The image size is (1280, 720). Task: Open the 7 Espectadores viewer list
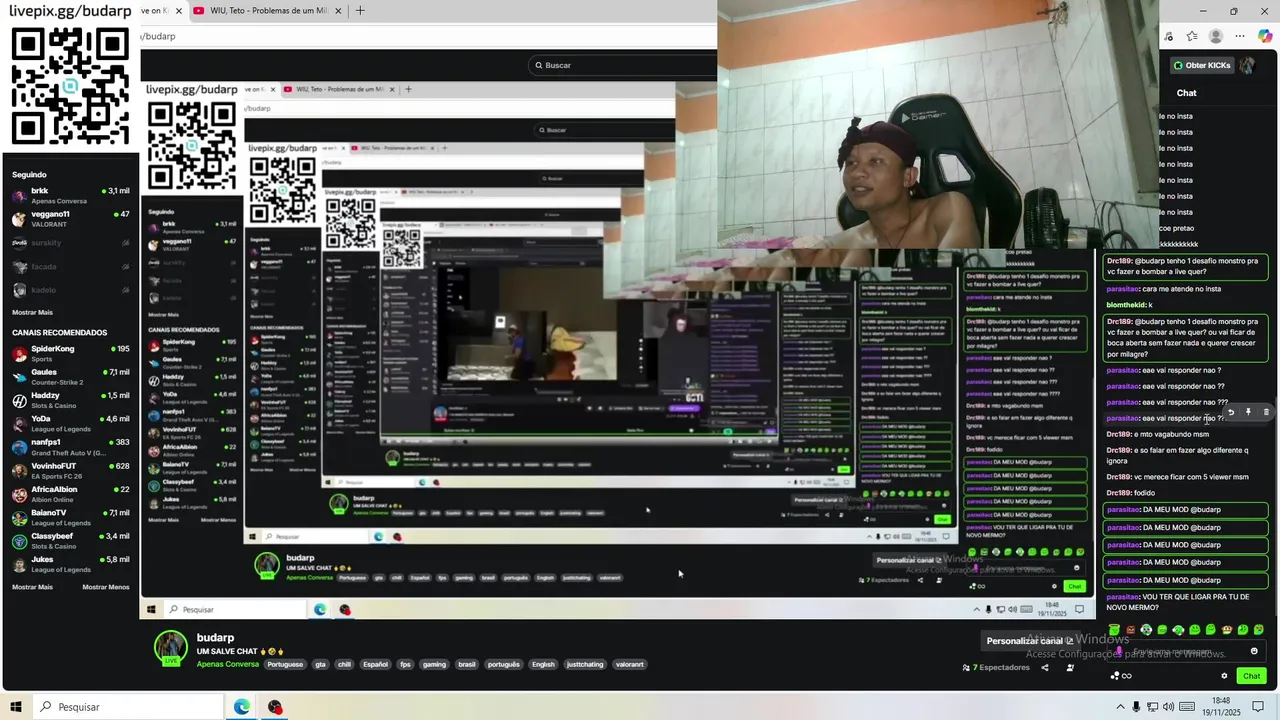click(996, 668)
